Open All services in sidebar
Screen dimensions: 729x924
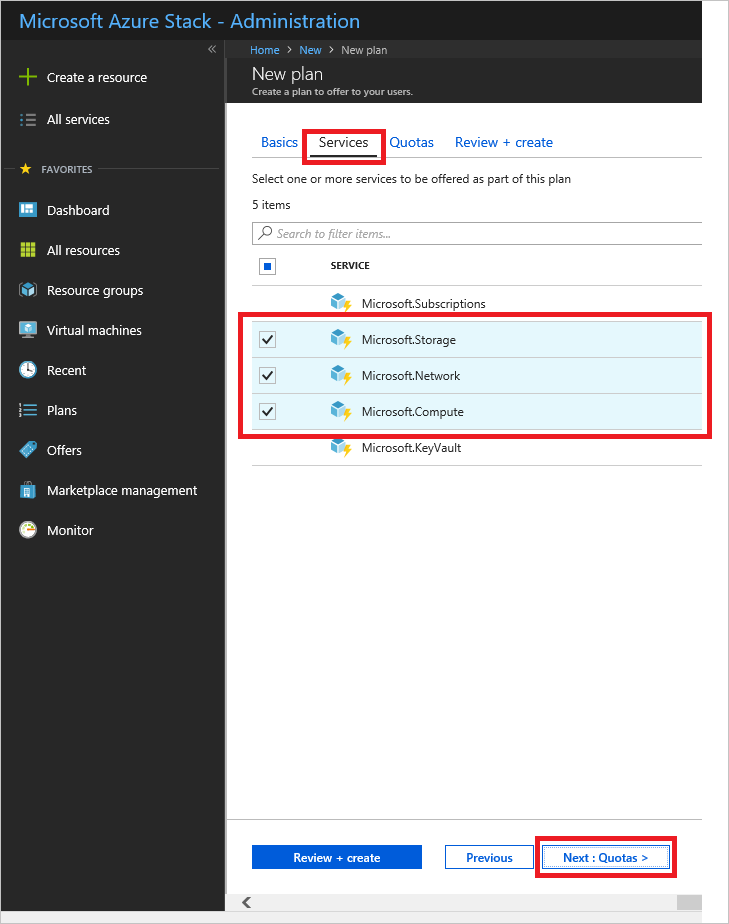pyautogui.click(x=77, y=119)
